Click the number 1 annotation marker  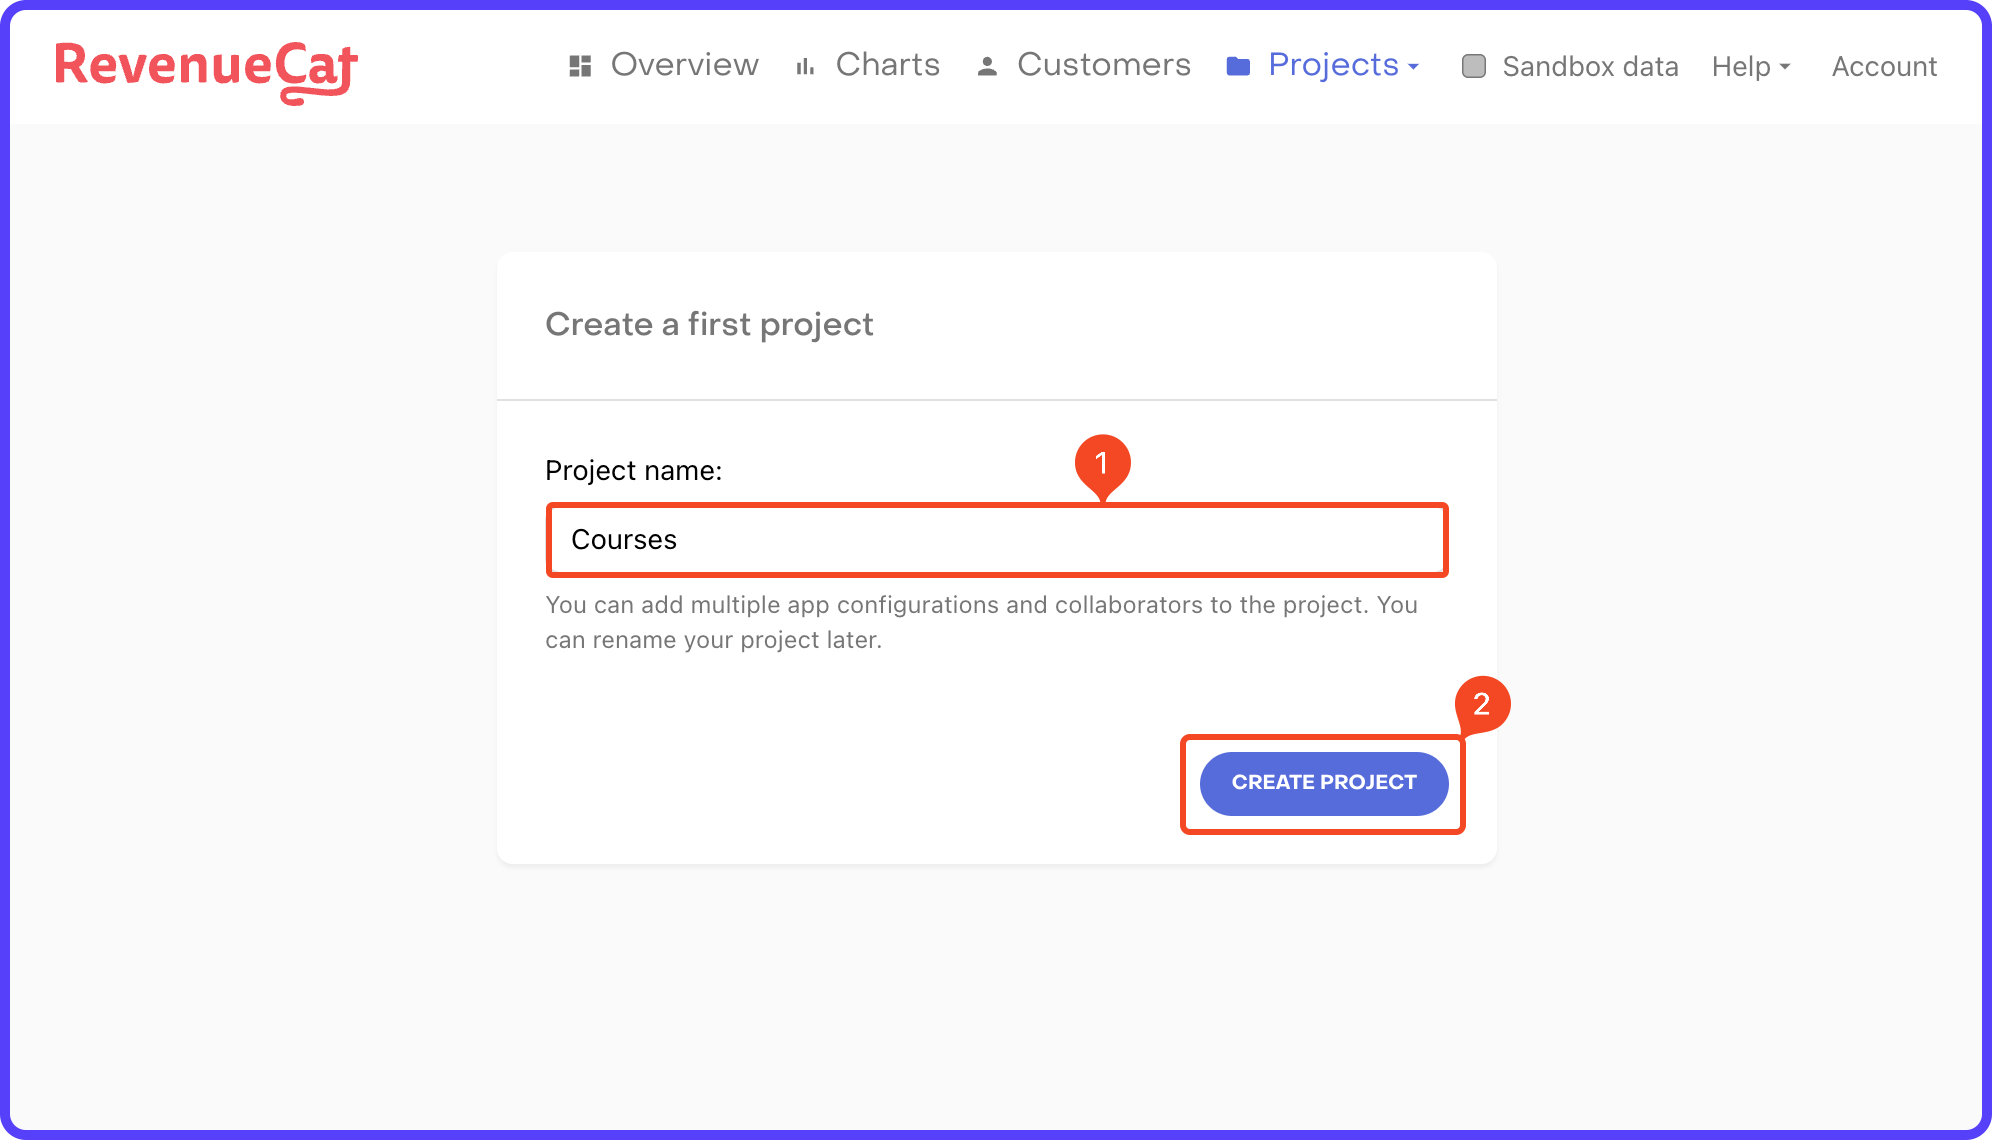pos(1102,464)
